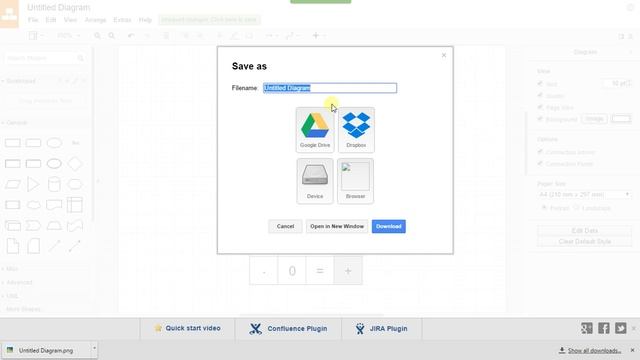Select Device storage option

click(315, 181)
